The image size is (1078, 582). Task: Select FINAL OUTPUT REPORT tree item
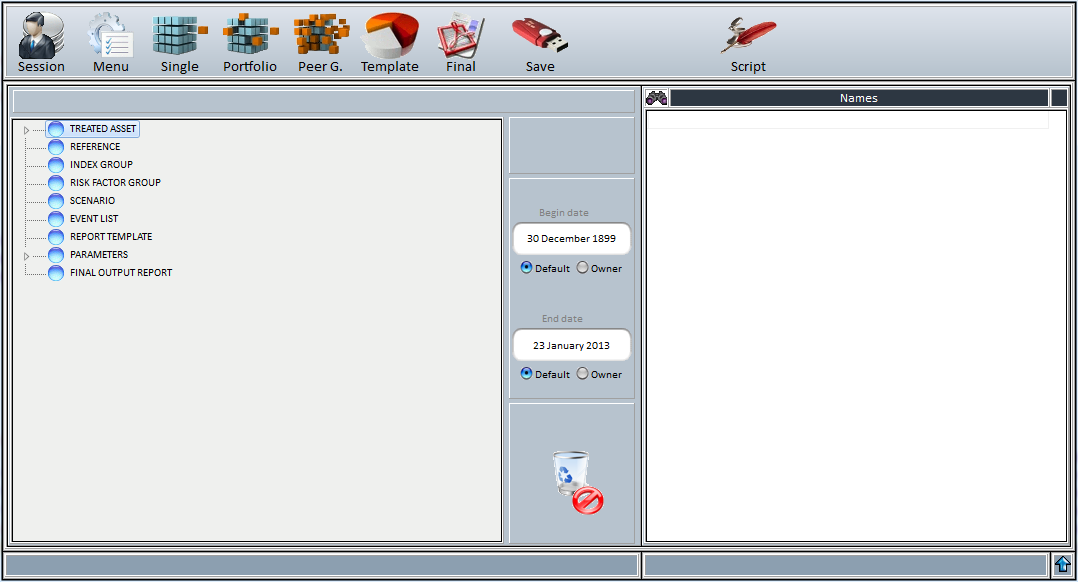click(x=120, y=273)
